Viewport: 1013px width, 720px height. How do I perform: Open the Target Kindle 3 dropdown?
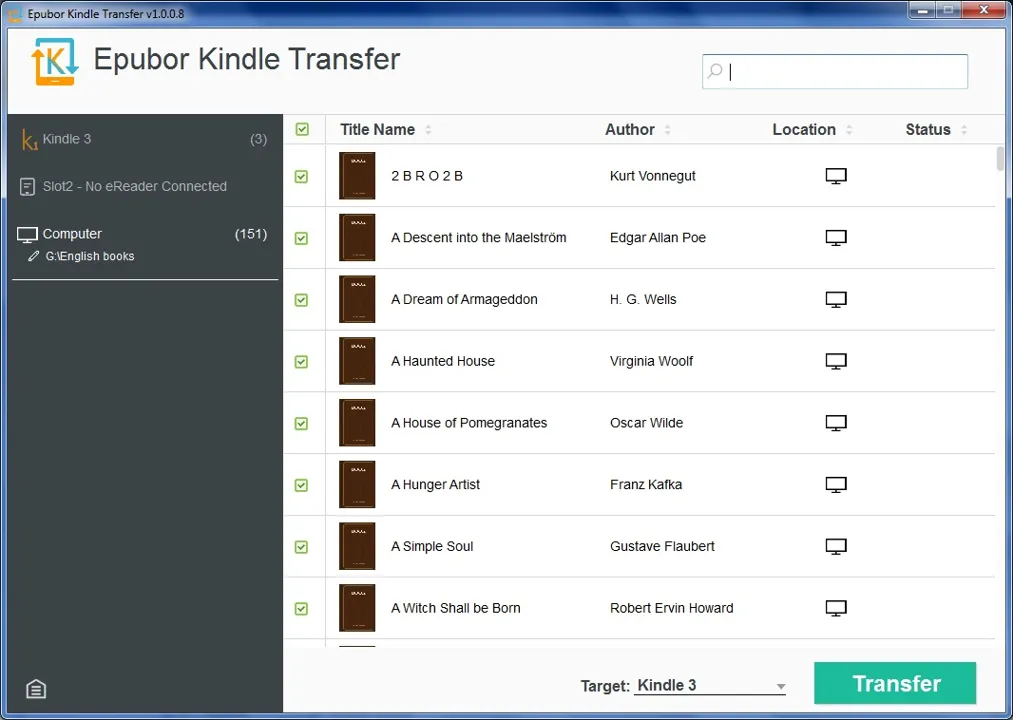coord(710,686)
